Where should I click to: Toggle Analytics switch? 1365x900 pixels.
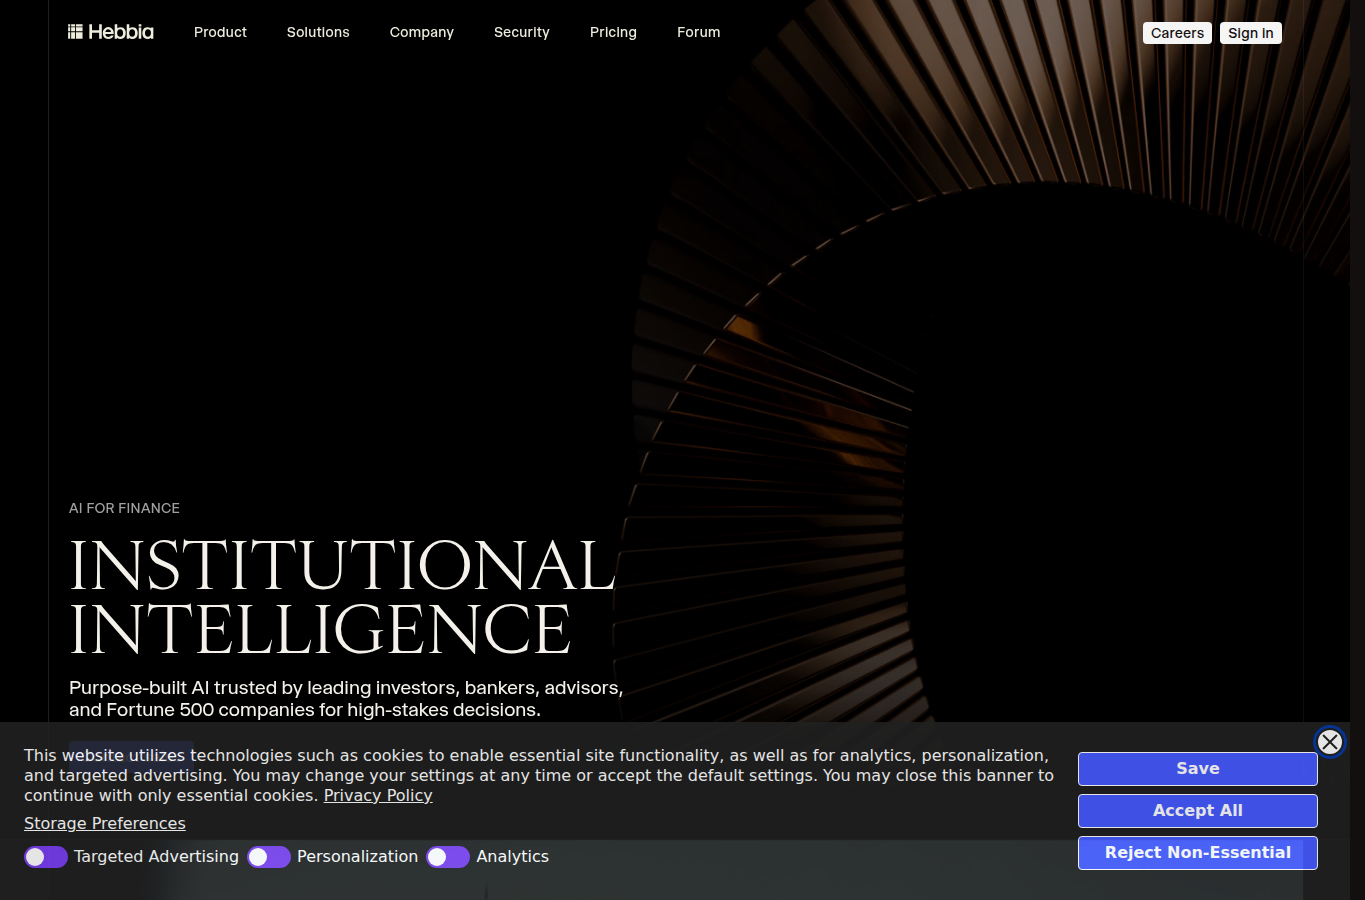click(448, 857)
